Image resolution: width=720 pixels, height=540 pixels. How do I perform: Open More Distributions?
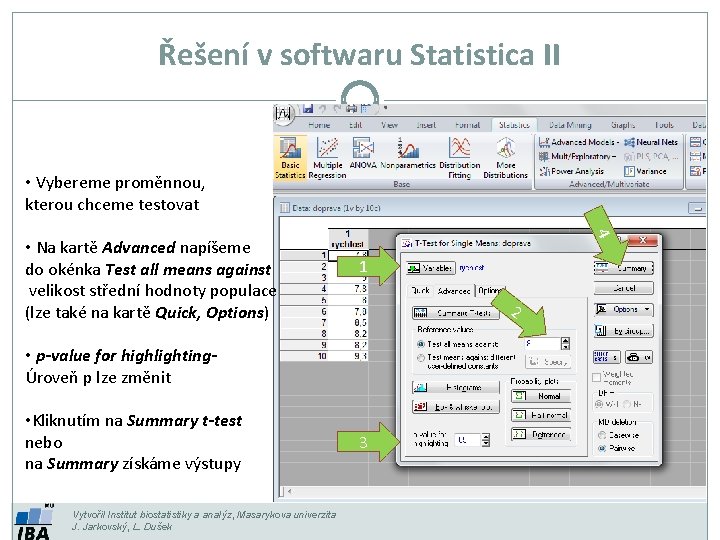coord(505,158)
